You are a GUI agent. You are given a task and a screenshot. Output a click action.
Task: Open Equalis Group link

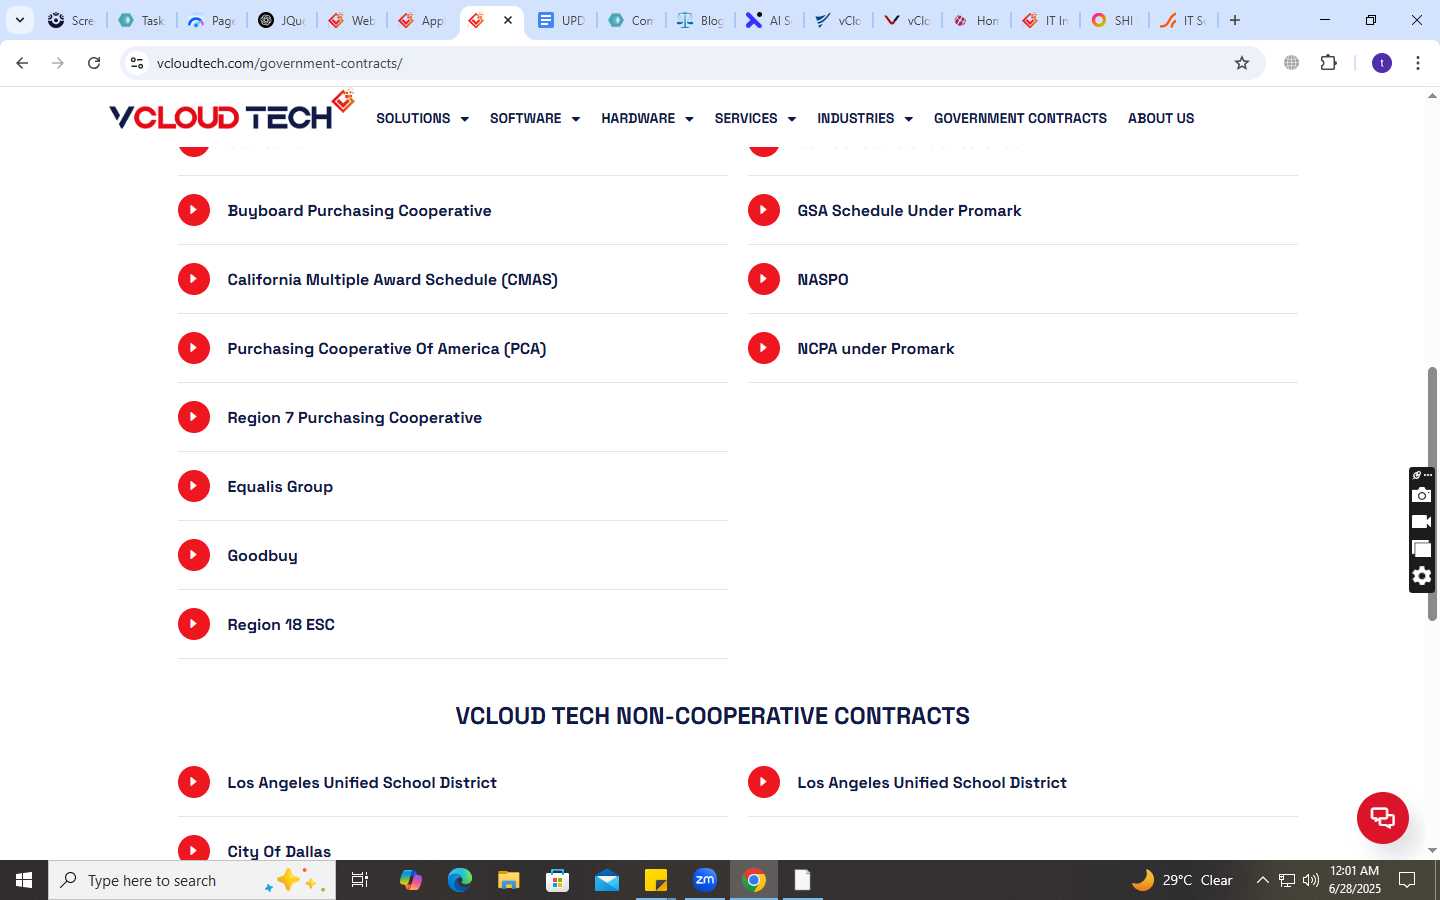(x=280, y=486)
